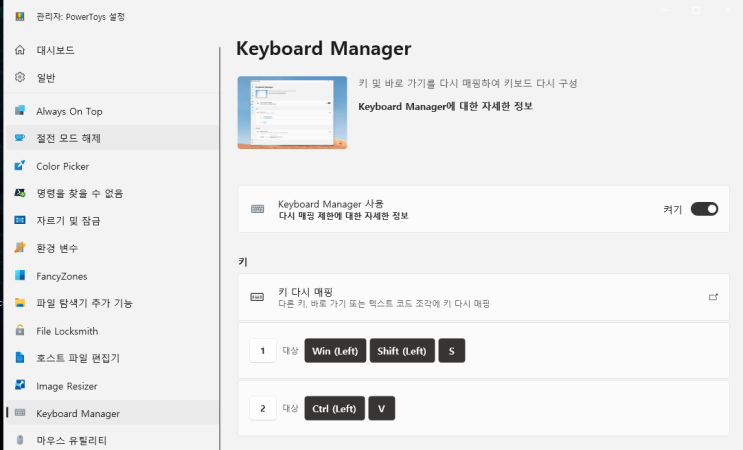Image resolution: width=743 pixels, height=450 pixels.
Task: Select the FancyZones icon
Action: point(19,276)
